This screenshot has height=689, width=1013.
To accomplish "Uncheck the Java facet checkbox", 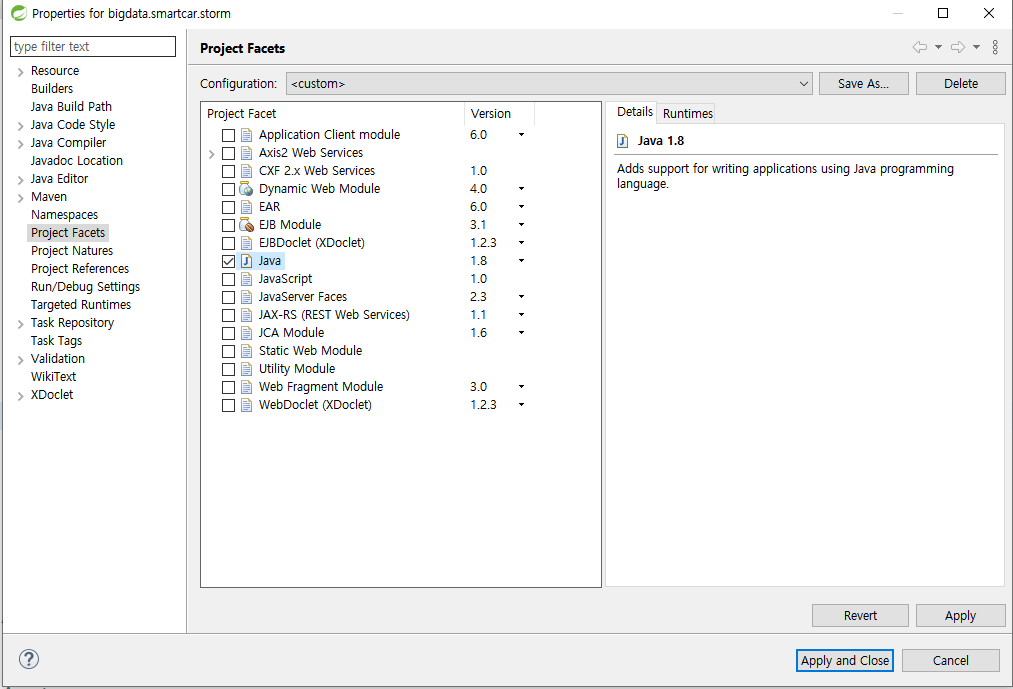I will 228,261.
